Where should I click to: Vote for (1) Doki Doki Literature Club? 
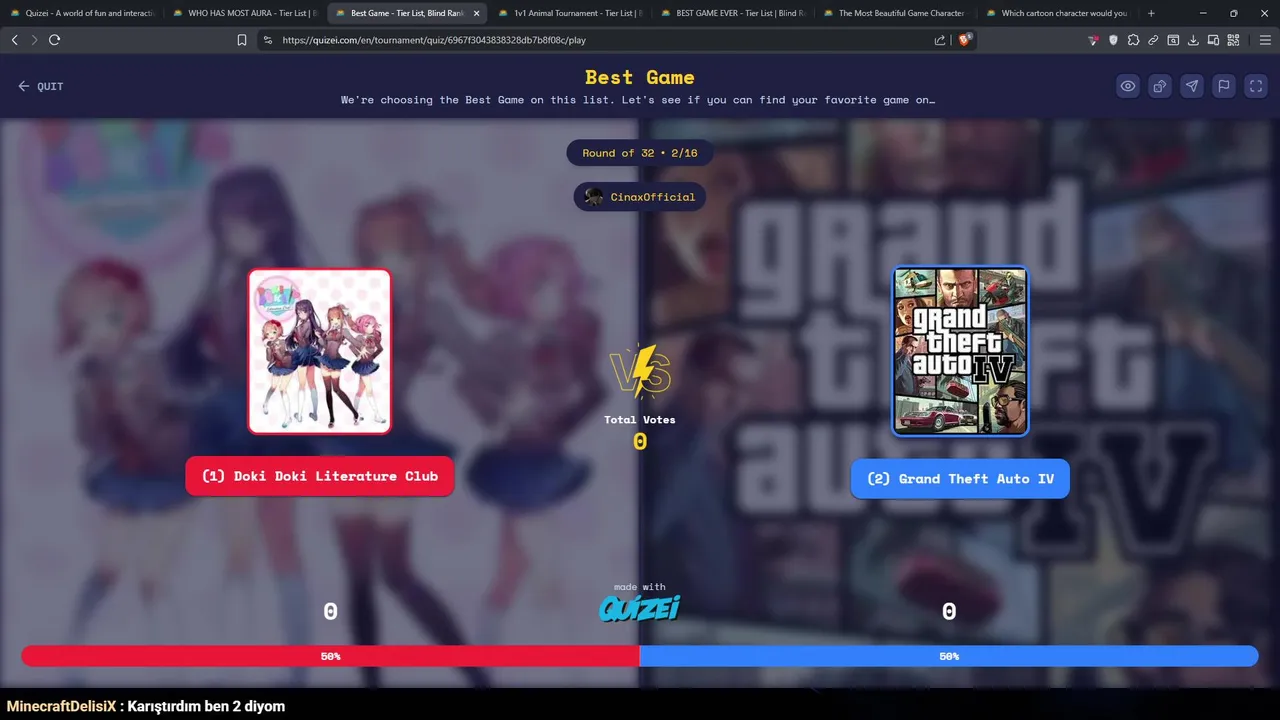coord(319,476)
